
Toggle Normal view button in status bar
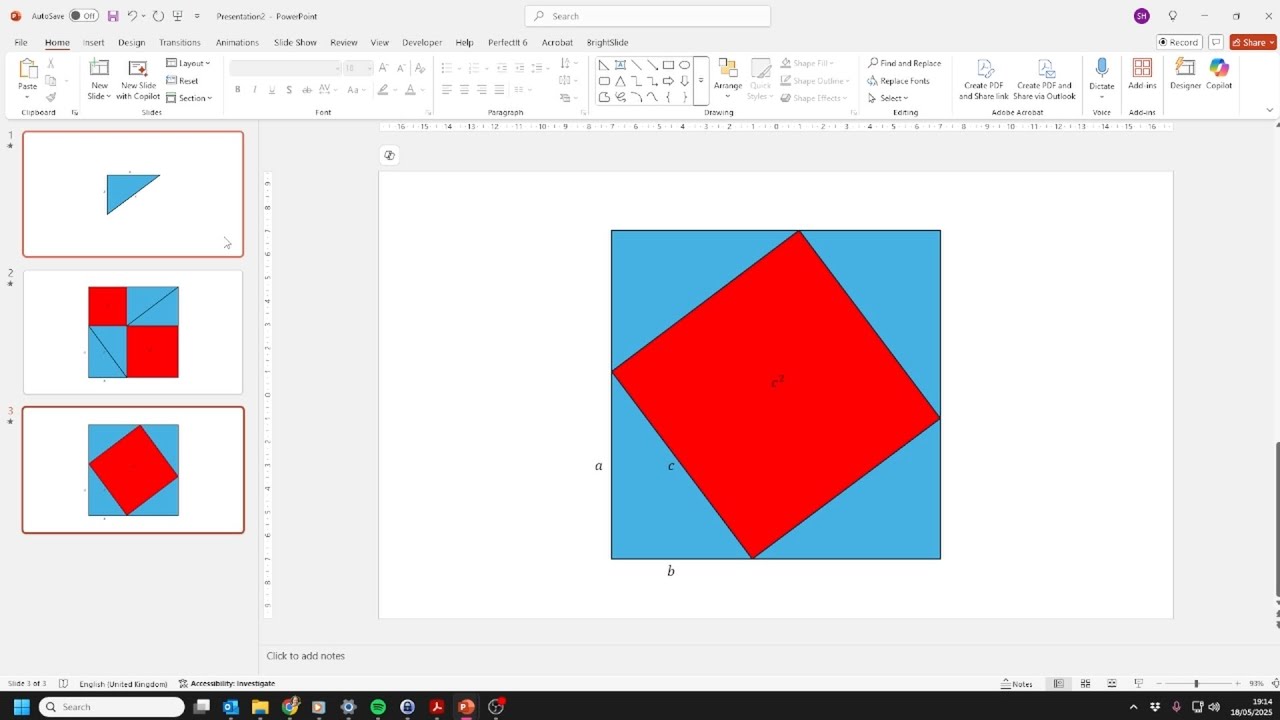[x=1059, y=684]
